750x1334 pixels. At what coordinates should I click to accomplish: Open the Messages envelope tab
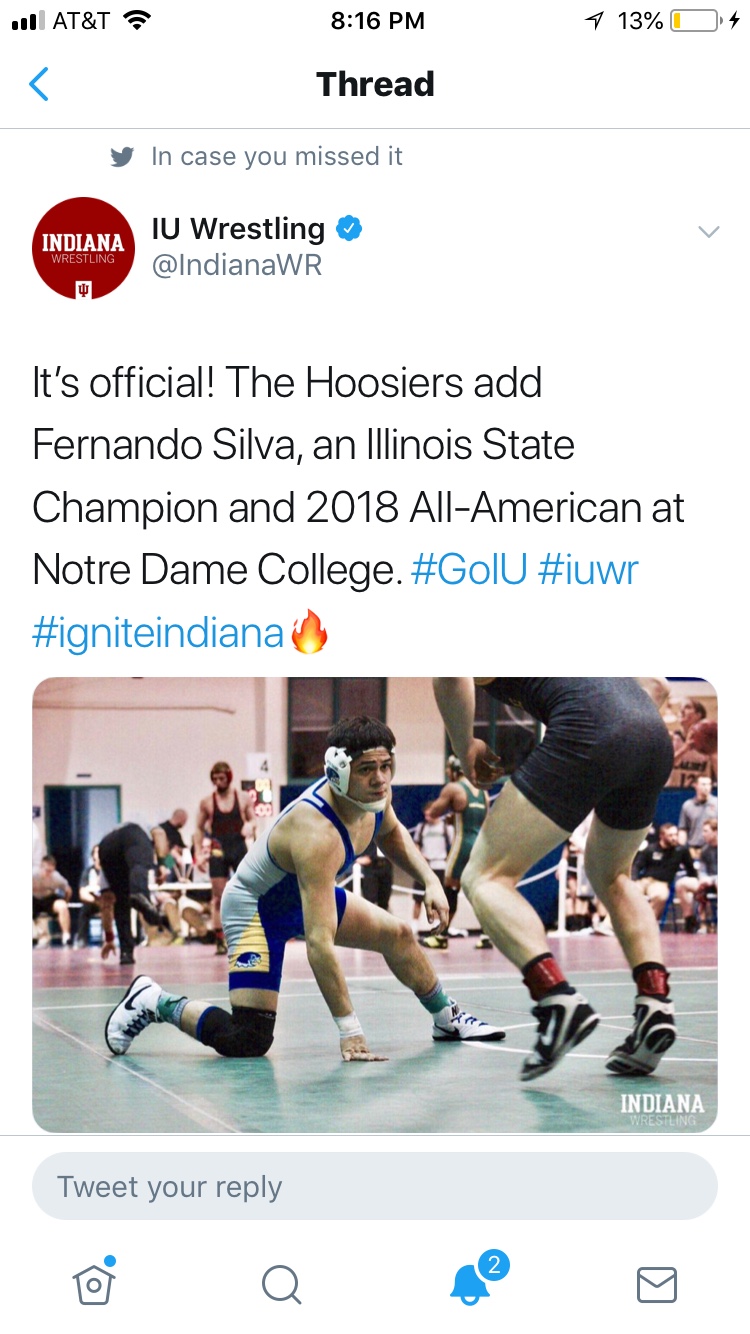(657, 1284)
